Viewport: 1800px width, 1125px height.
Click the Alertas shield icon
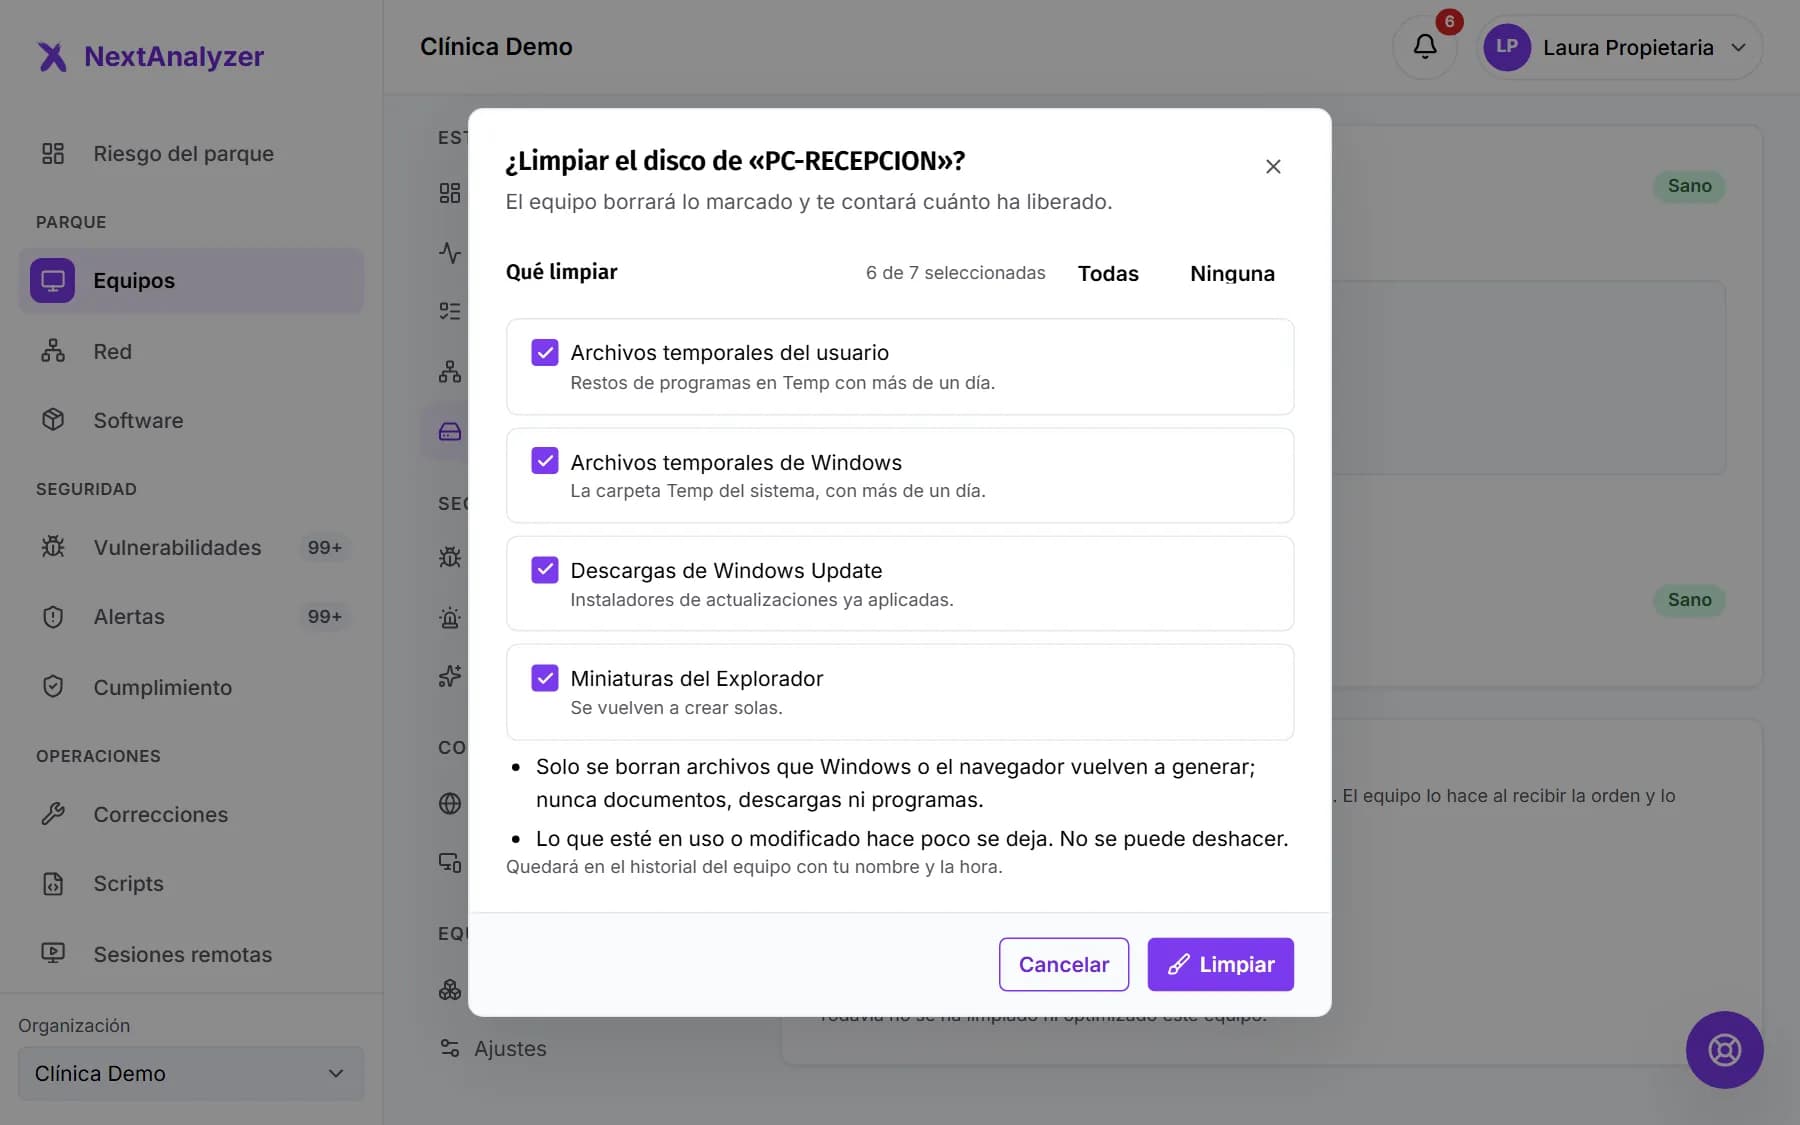[53, 616]
